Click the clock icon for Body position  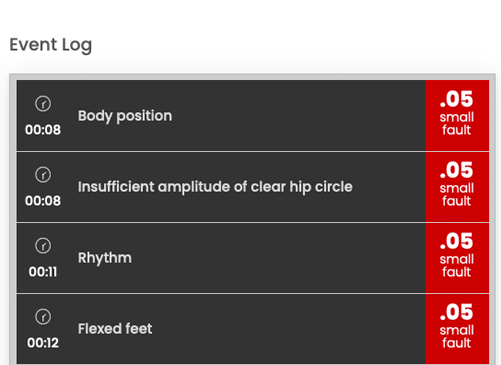[43, 104]
